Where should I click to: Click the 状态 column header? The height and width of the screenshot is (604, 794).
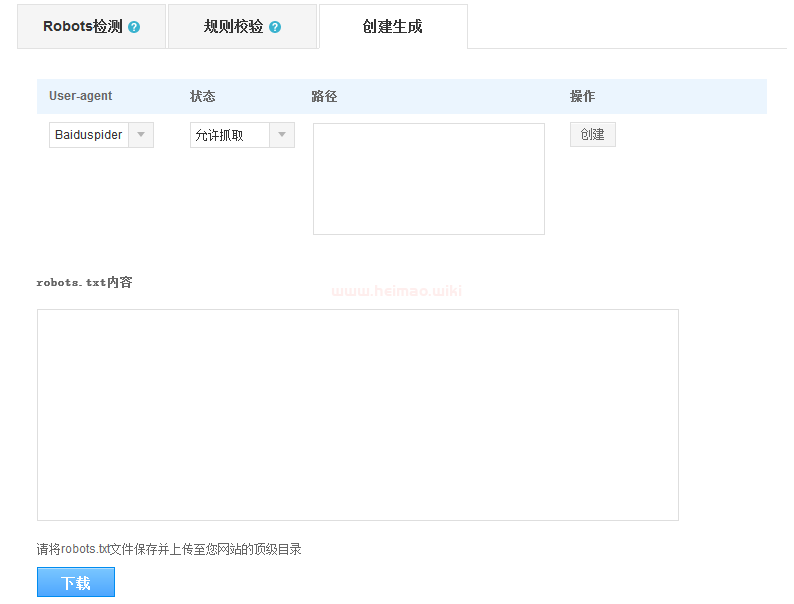click(203, 96)
